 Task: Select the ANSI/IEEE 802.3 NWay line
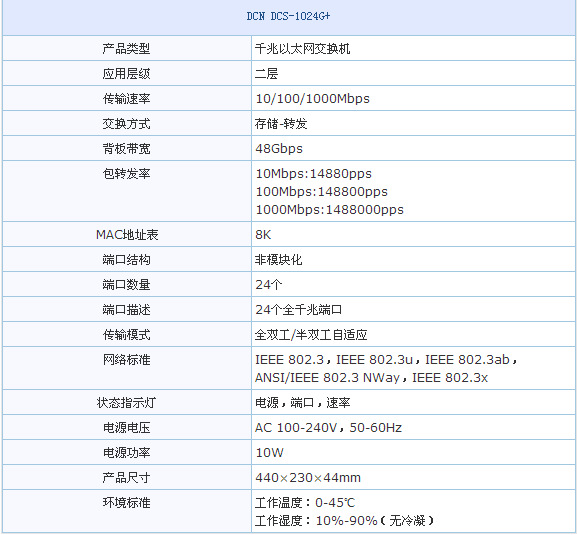pos(371,378)
